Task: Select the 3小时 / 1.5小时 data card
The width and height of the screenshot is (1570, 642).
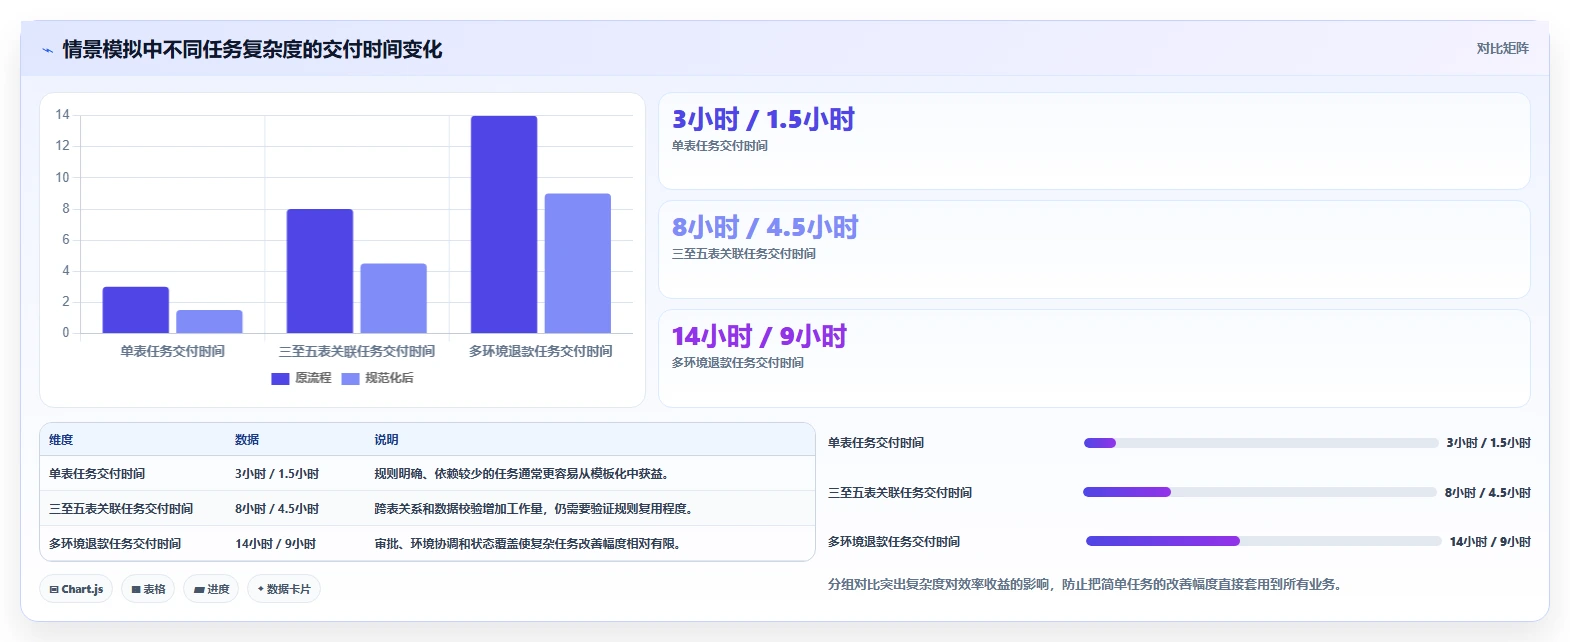Action: tap(1094, 141)
